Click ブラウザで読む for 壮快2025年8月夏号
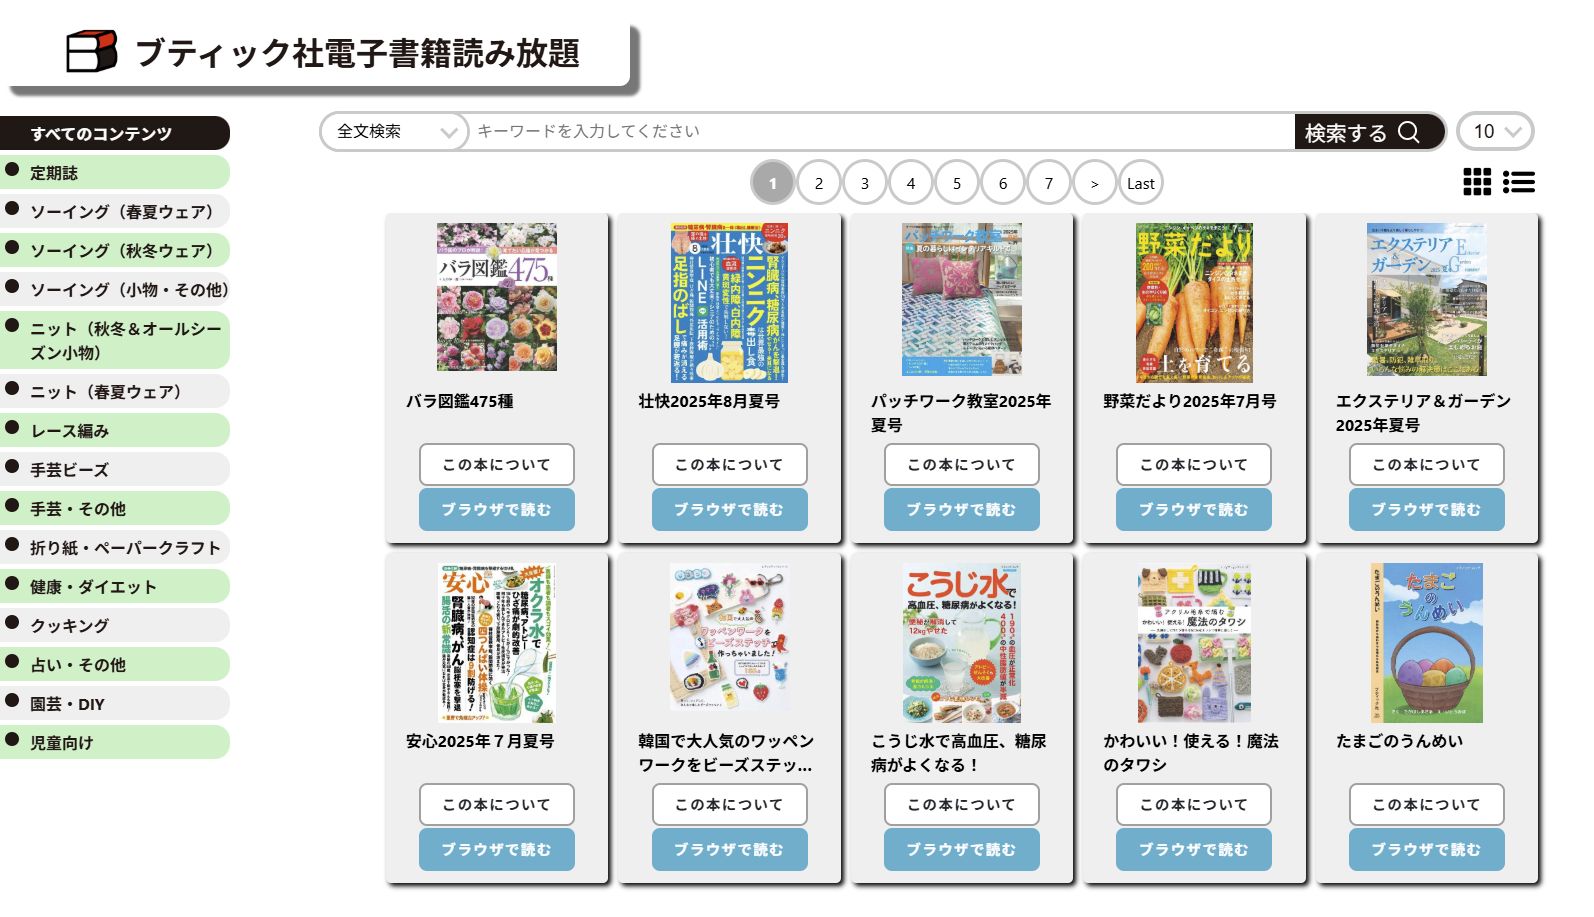This screenshot has width=1594, height=917. tap(729, 509)
